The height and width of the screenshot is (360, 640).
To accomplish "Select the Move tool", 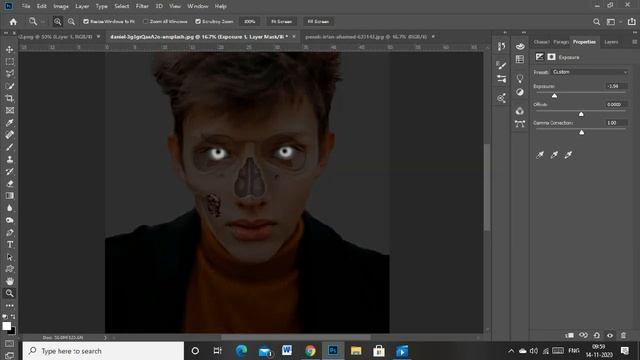I will [x=9, y=49].
